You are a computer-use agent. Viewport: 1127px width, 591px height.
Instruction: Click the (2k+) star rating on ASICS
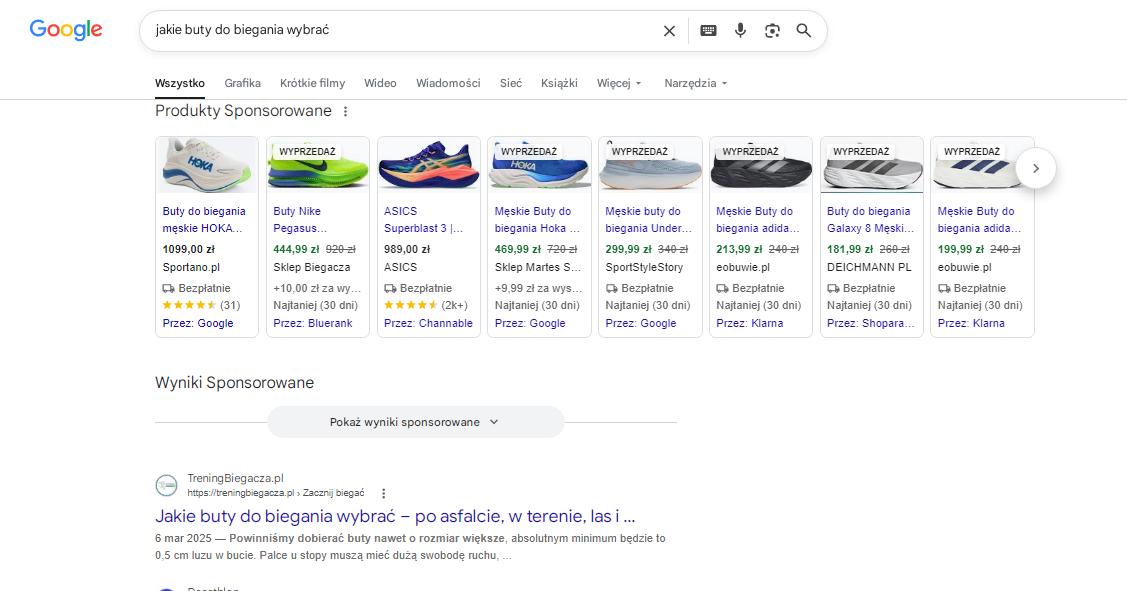coord(426,305)
